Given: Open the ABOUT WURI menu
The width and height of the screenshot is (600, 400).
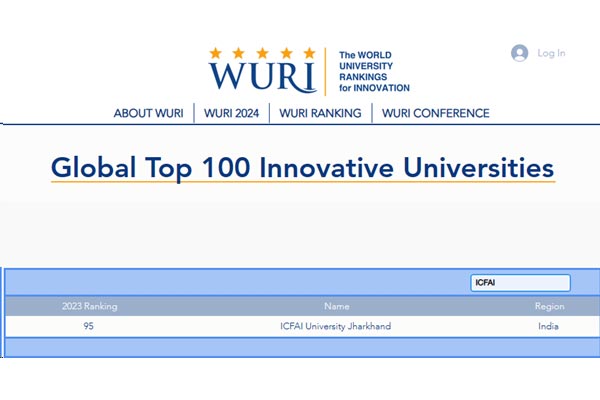Looking at the screenshot, I should pos(148,113).
